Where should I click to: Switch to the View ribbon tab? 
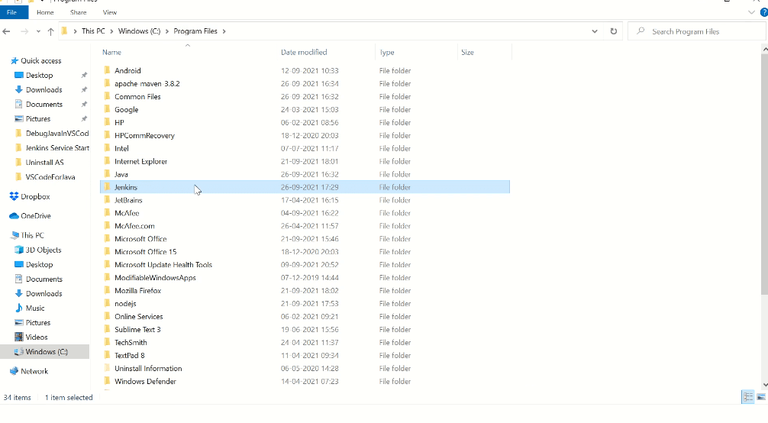(x=110, y=12)
